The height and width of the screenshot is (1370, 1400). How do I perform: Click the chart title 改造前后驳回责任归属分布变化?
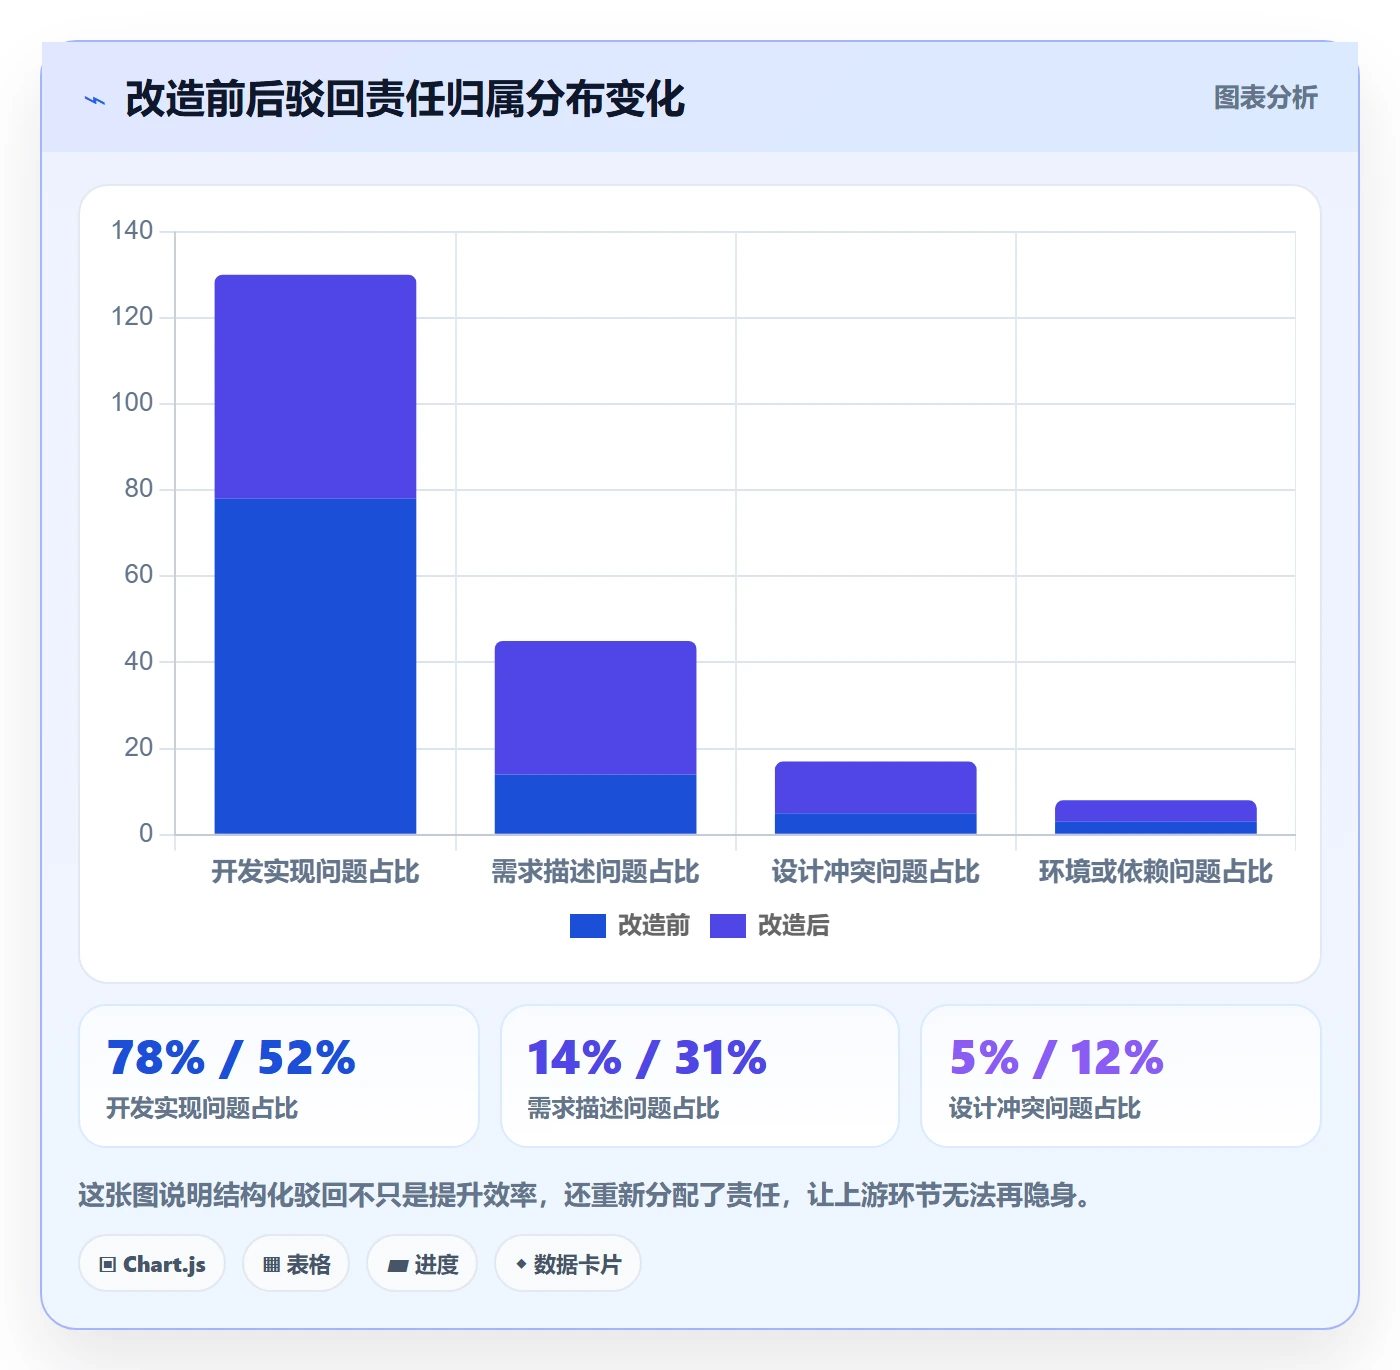pyautogui.click(x=405, y=99)
